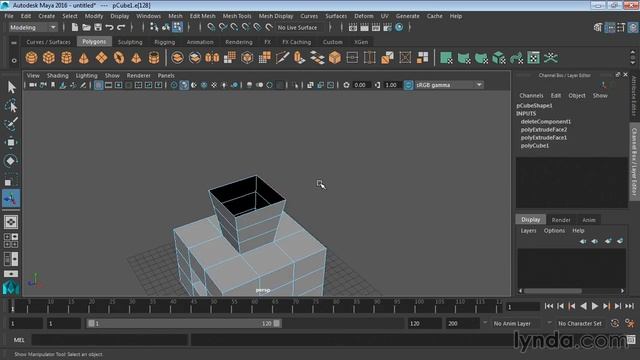Image resolution: width=640 pixels, height=360 pixels.
Task: Click the Multi-Cut tool shelf icon
Action: (282, 58)
